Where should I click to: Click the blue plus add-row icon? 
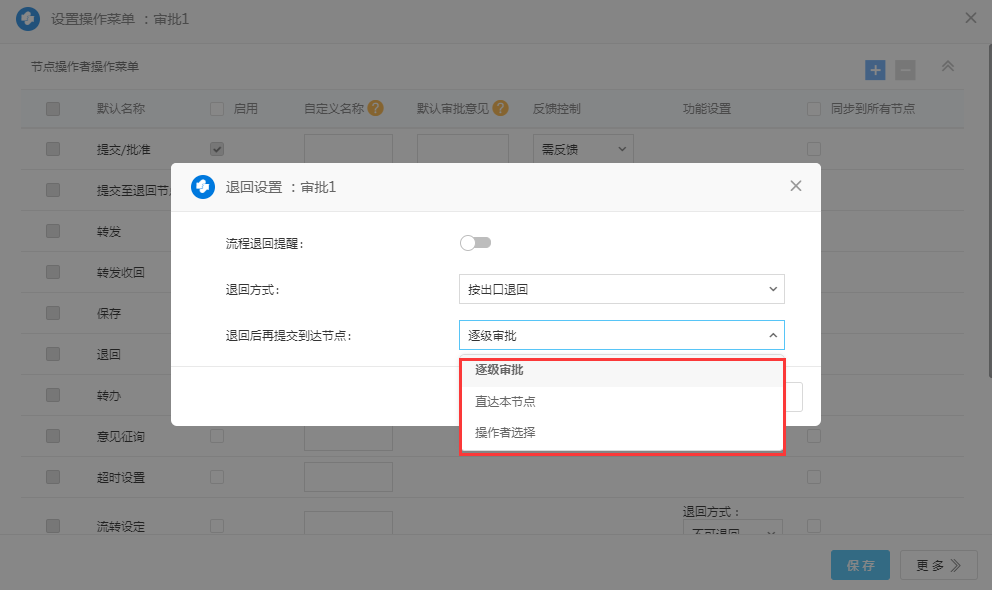click(875, 70)
